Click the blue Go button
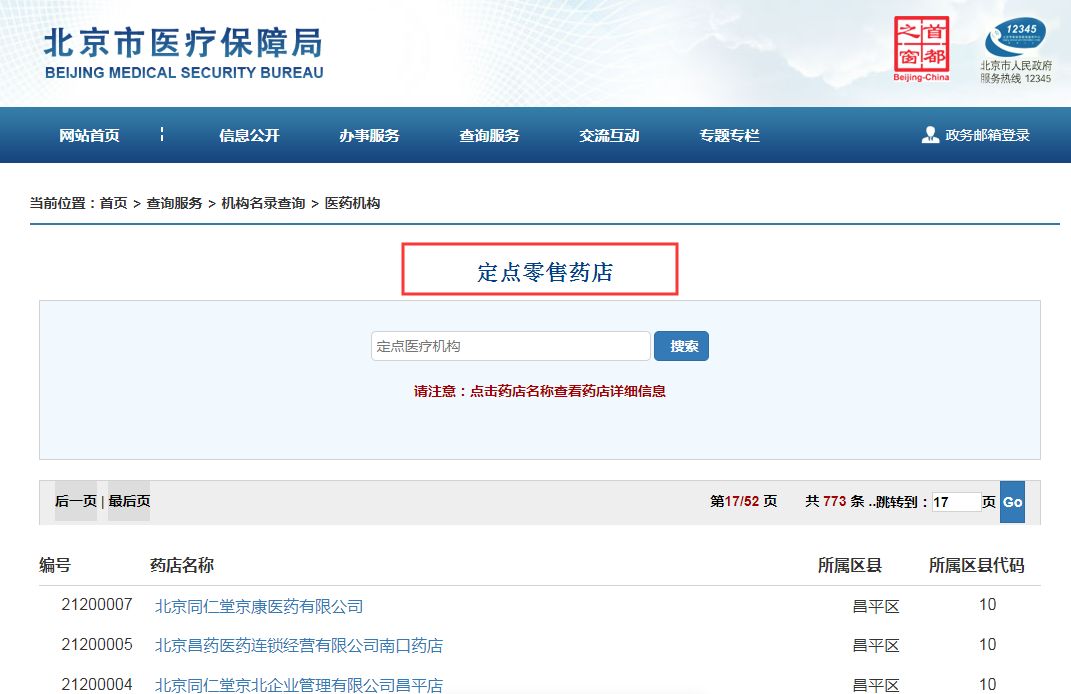The width and height of the screenshot is (1071, 694). point(1012,502)
